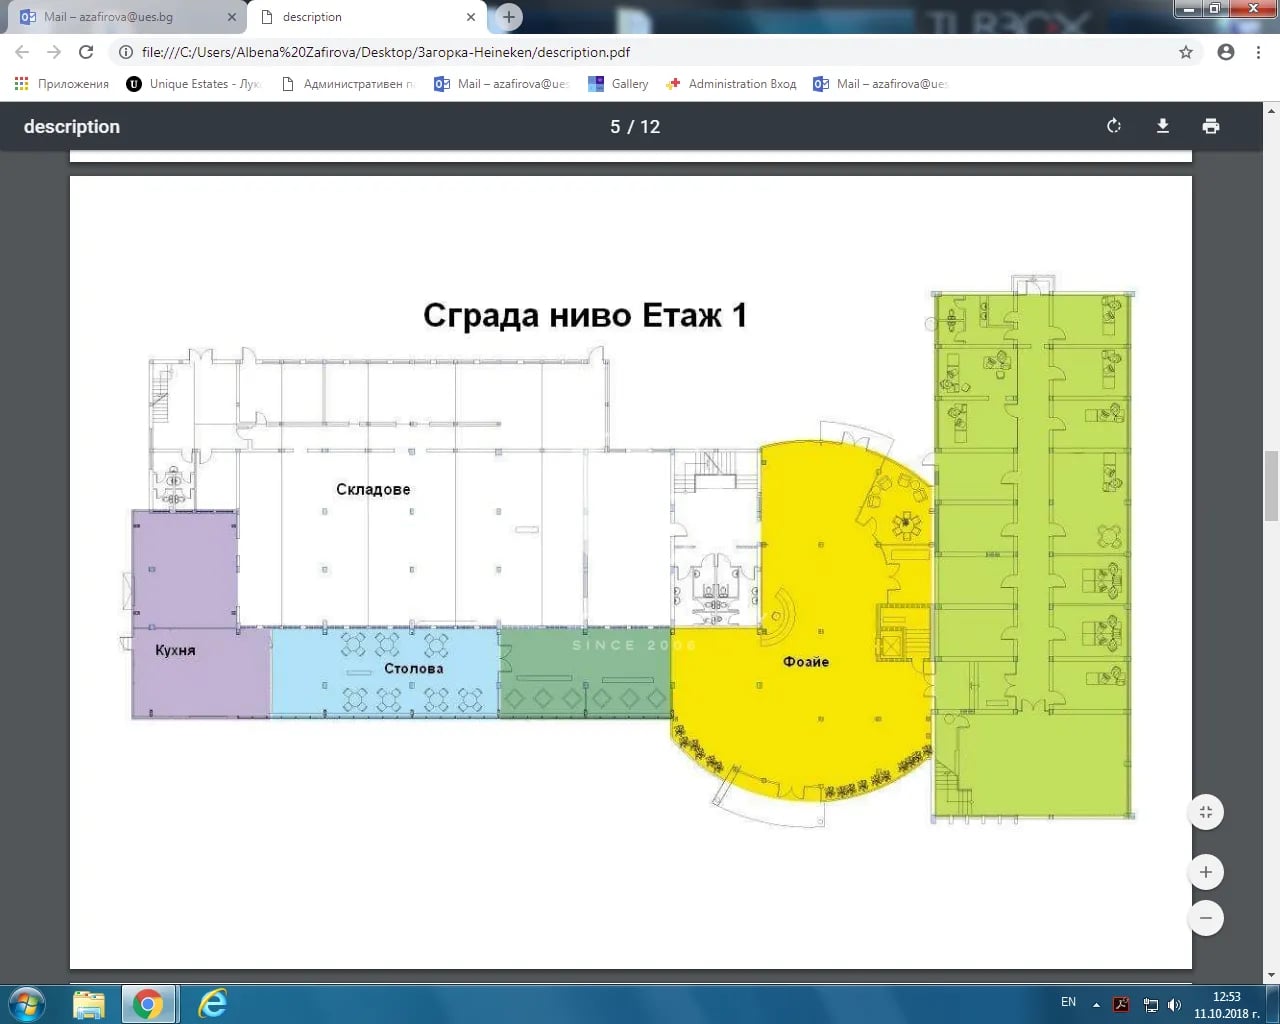Open Административен bookmark

click(348, 84)
